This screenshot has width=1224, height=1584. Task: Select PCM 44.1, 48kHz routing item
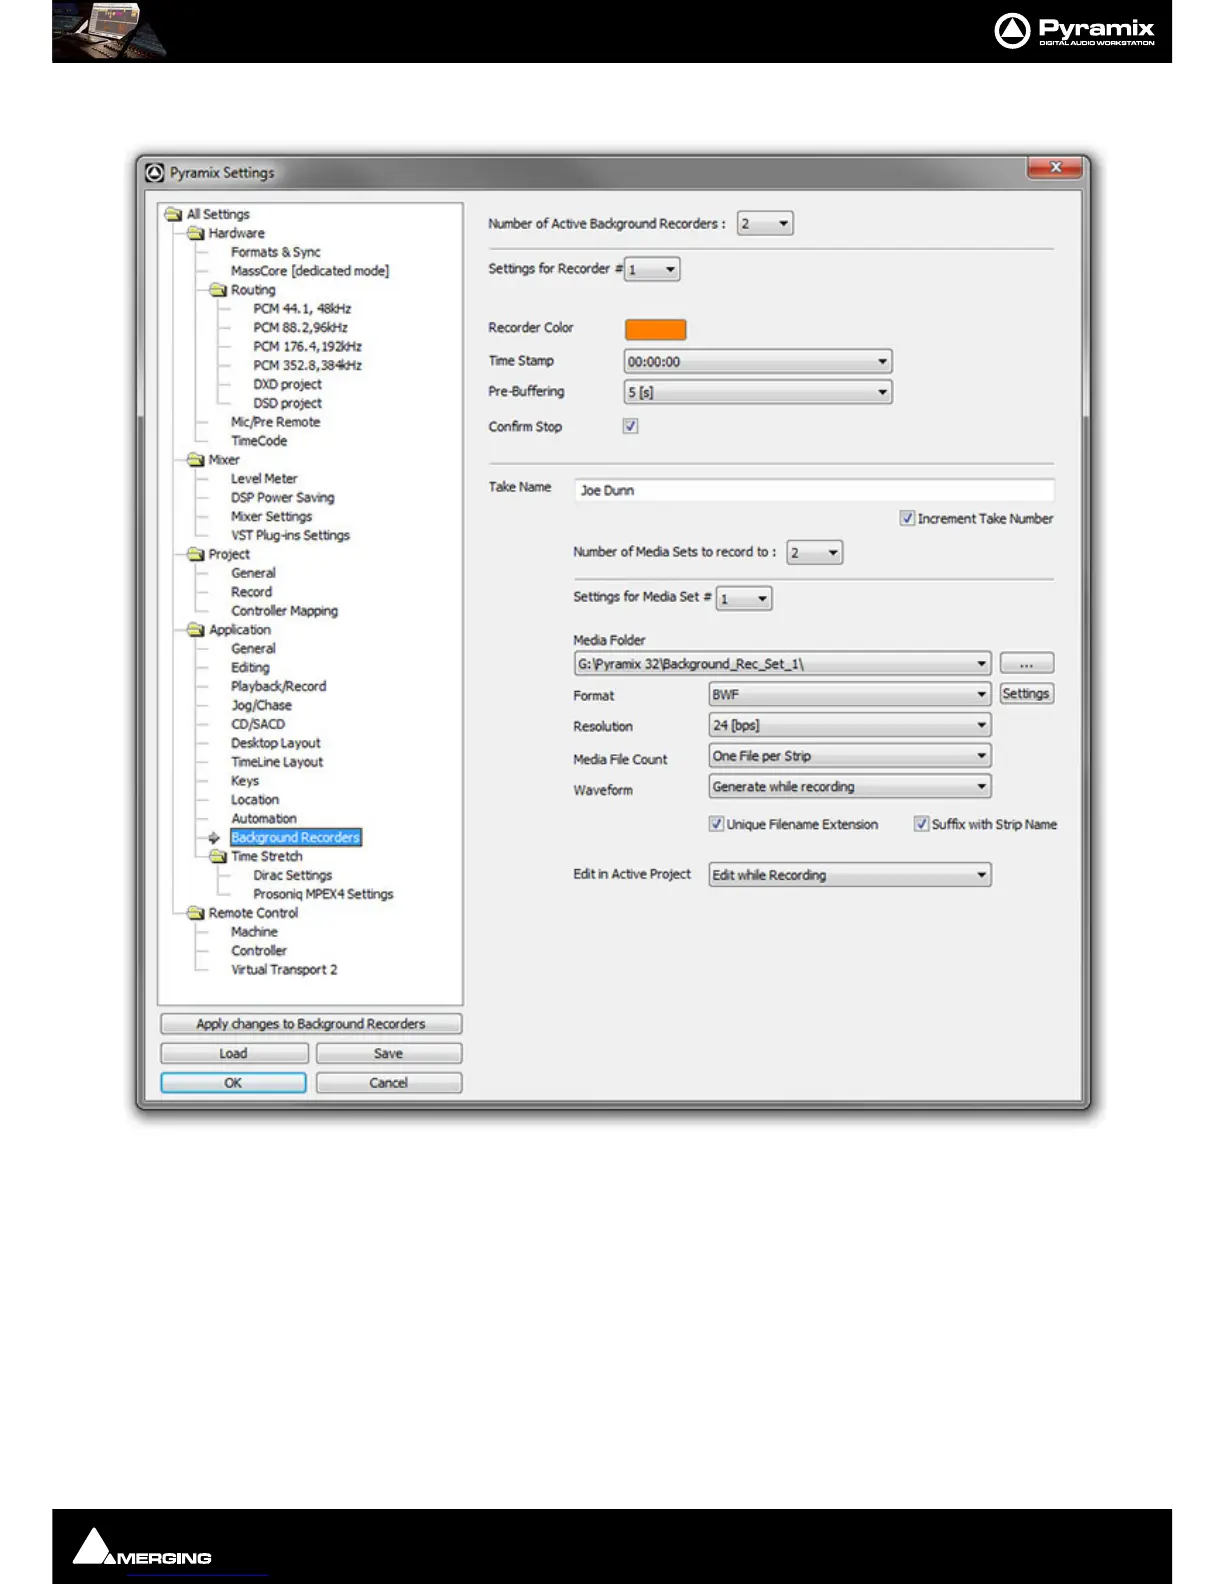(302, 309)
